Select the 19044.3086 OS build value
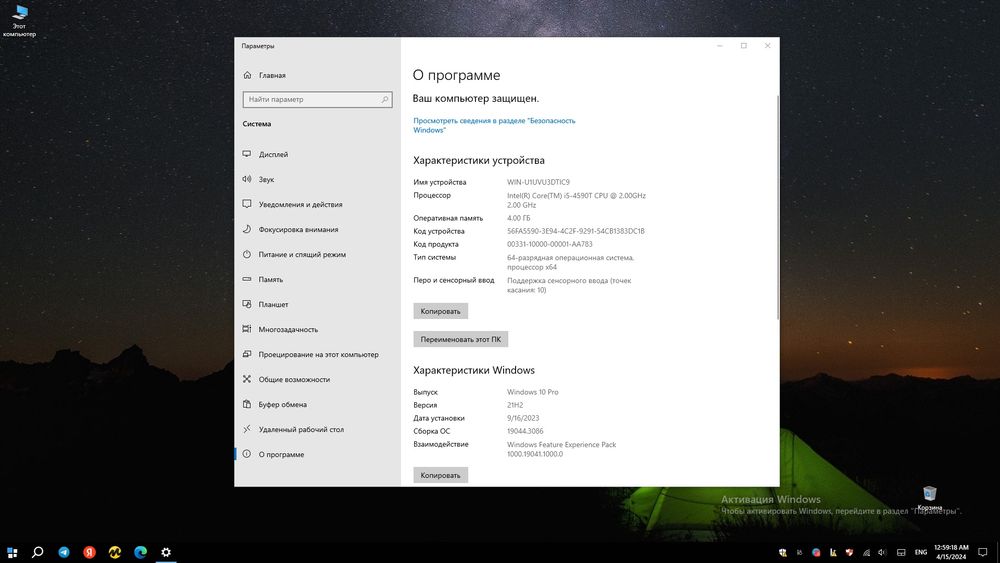The width and height of the screenshot is (1000, 563). tap(525, 431)
